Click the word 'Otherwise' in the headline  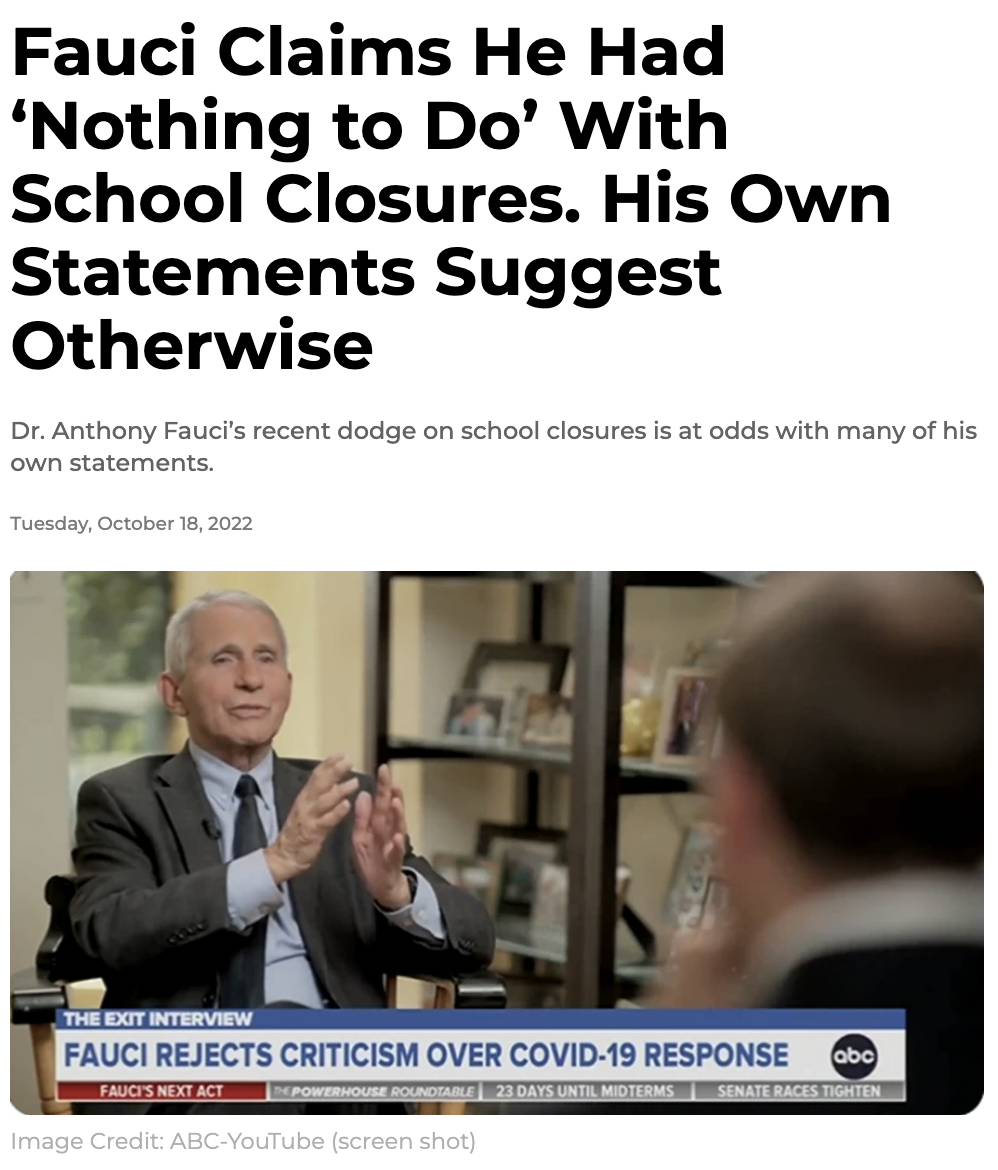192,345
